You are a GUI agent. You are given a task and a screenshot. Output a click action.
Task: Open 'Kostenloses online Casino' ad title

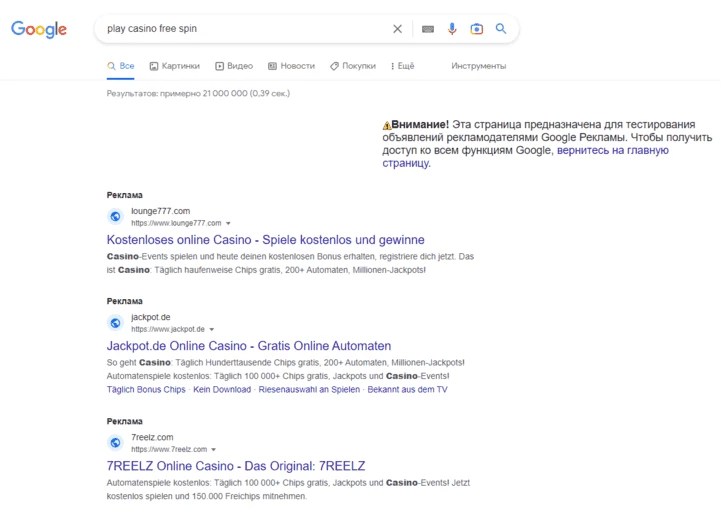(265, 240)
